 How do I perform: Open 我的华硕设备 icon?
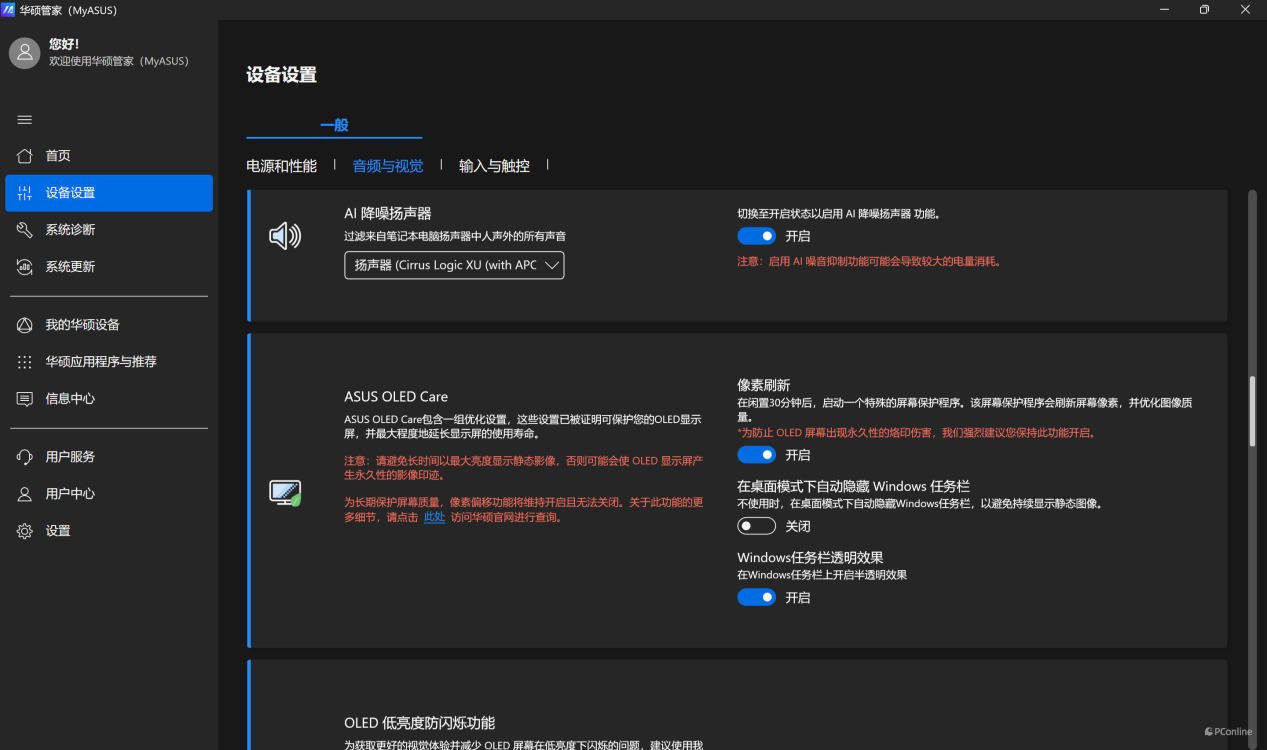25,325
